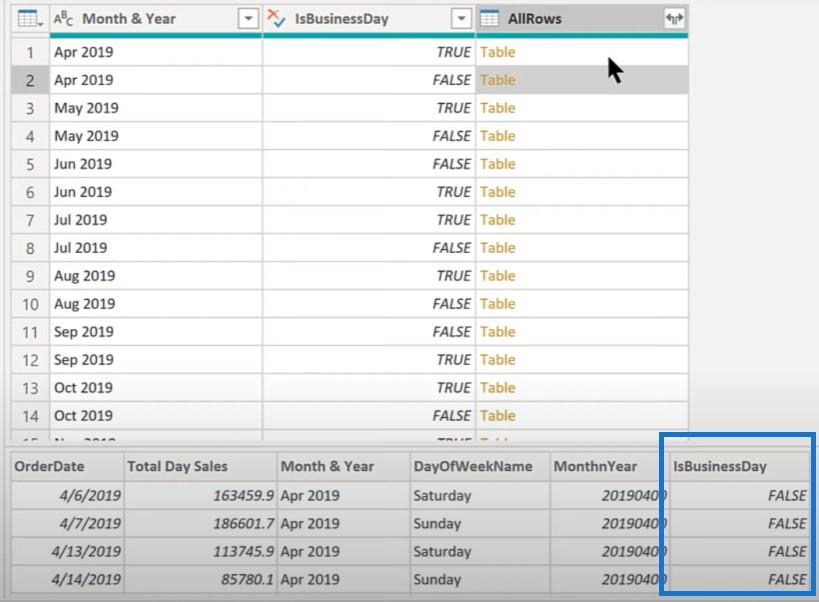Click the Jul 2019 cell in row 8
This screenshot has height=602, width=819.
coord(156,248)
